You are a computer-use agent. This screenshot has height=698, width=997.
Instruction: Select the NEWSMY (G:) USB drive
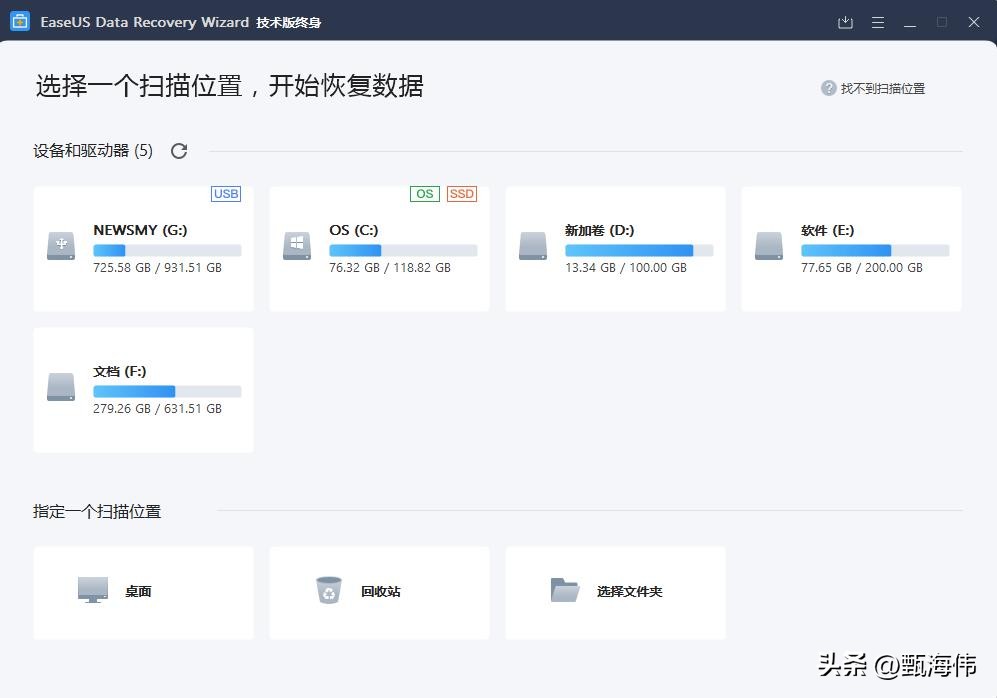(143, 248)
